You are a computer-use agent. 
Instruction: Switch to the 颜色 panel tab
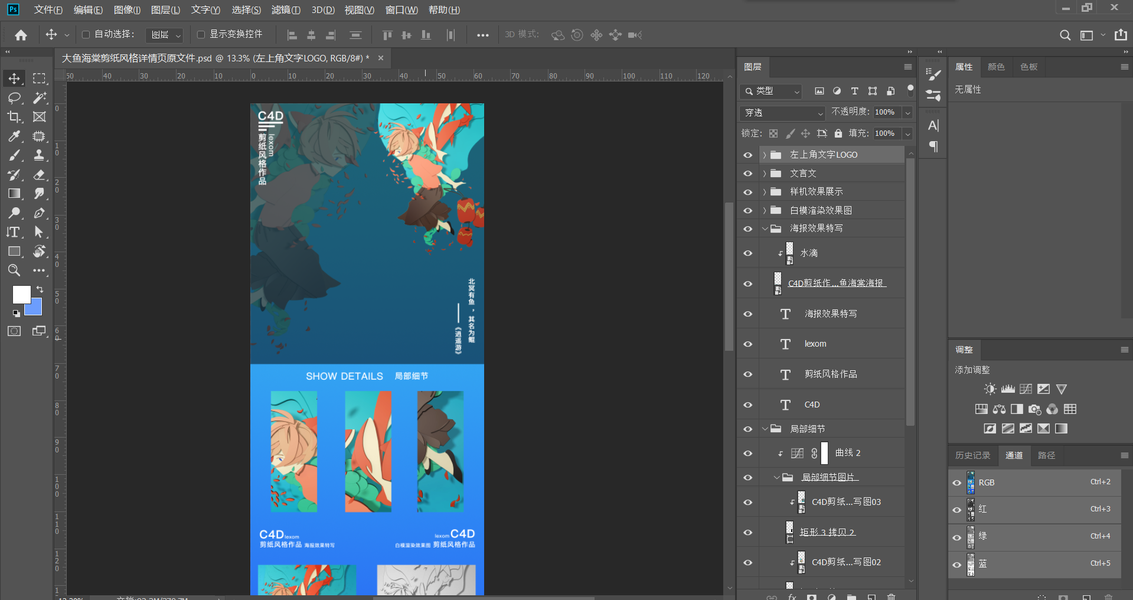(996, 67)
